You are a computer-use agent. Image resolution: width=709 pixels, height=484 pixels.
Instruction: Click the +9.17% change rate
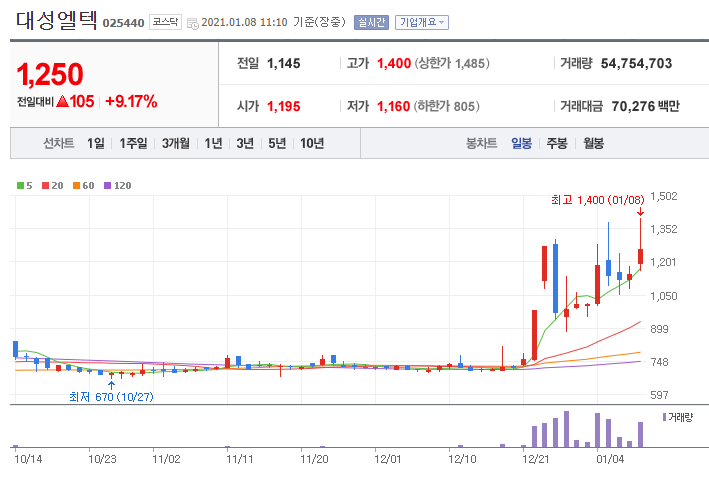[131, 101]
